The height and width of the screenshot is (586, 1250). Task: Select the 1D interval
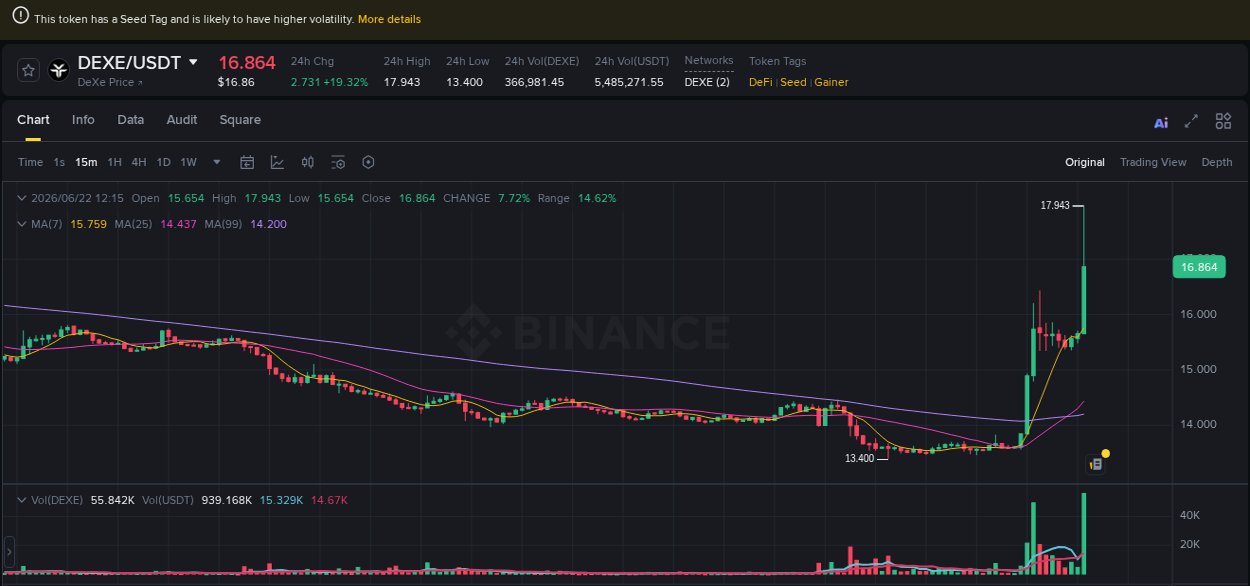click(x=163, y=162)
